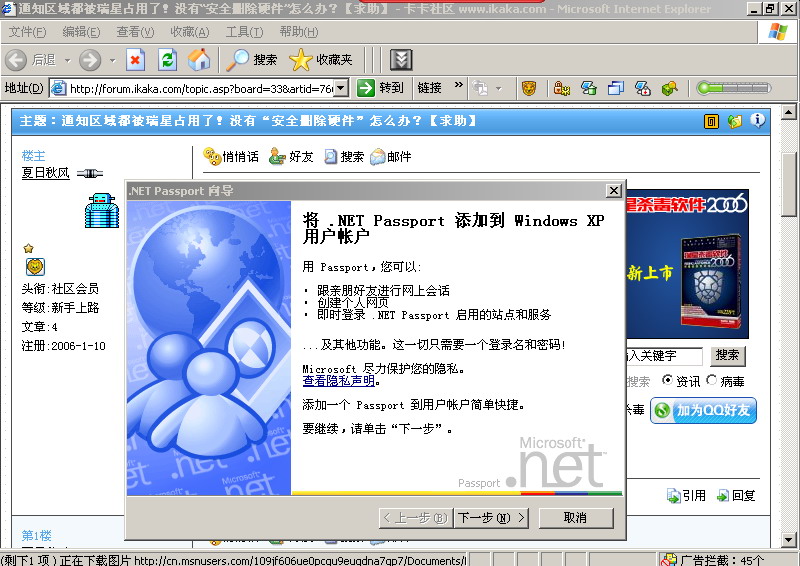Open the 帮助(H) menu

click(298, 32)
